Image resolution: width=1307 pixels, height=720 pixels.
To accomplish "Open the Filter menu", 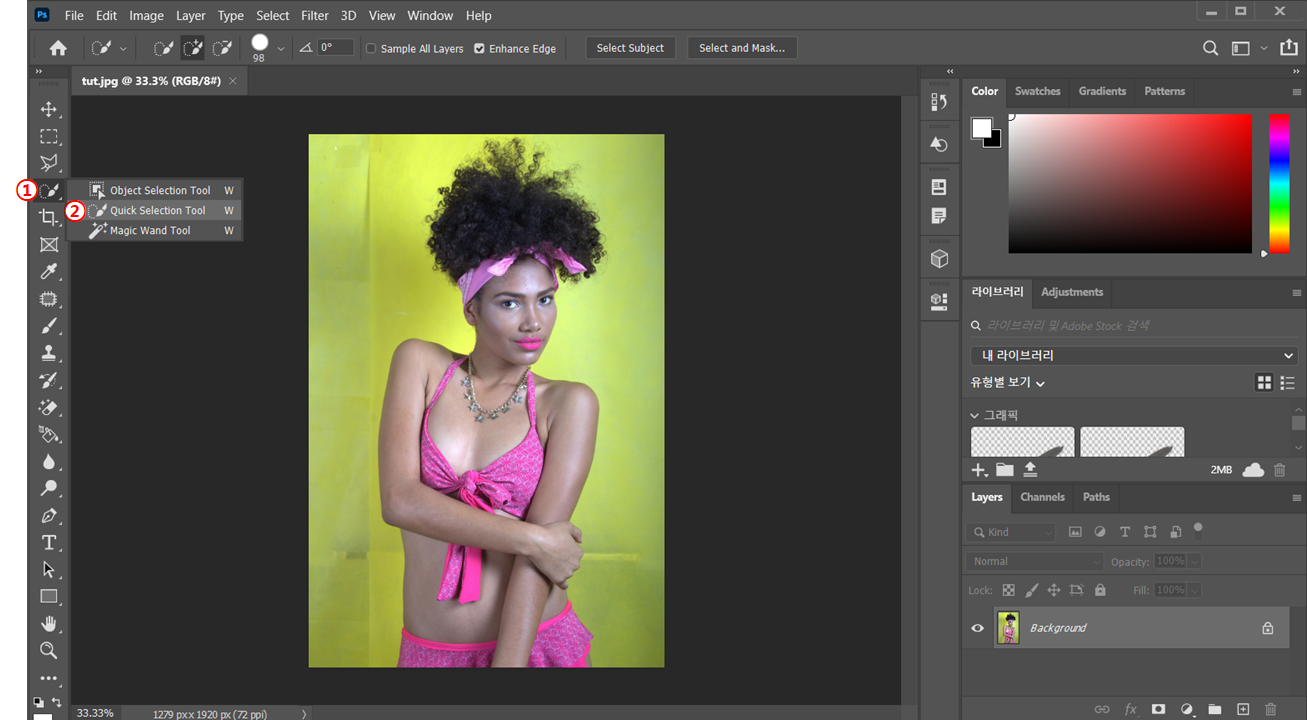I will pyautogui.click(x=315, y=15).
